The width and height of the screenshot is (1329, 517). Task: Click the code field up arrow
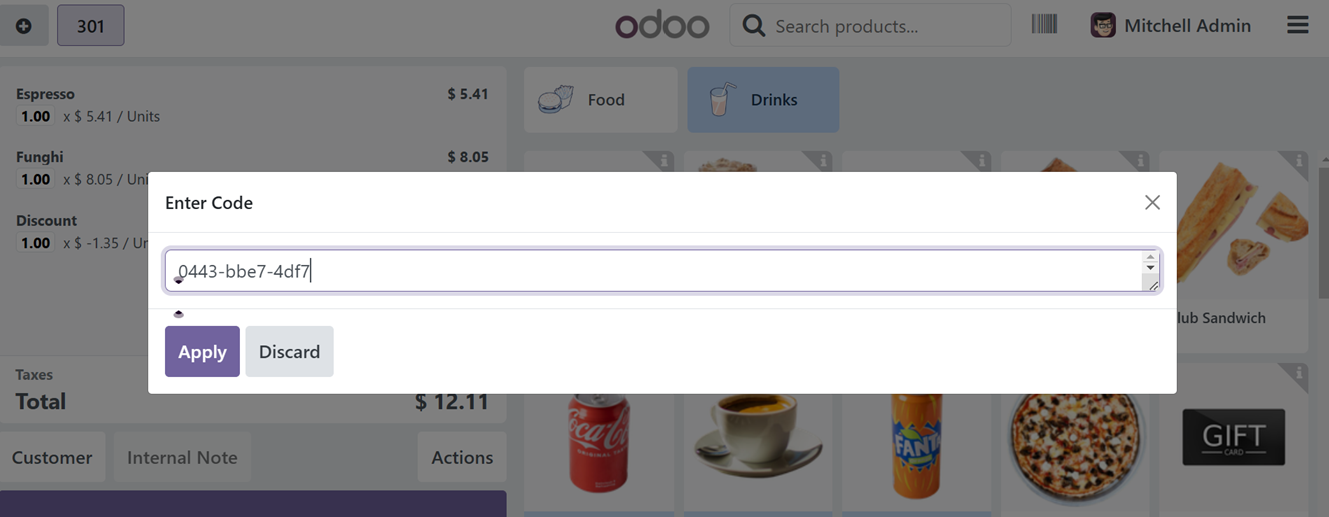click(1150, 258)
